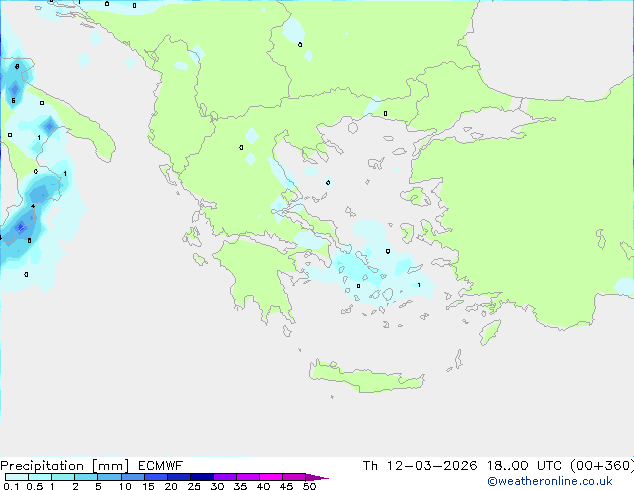
Task: Click the island of Crete on map
Action: coord(366,377)
